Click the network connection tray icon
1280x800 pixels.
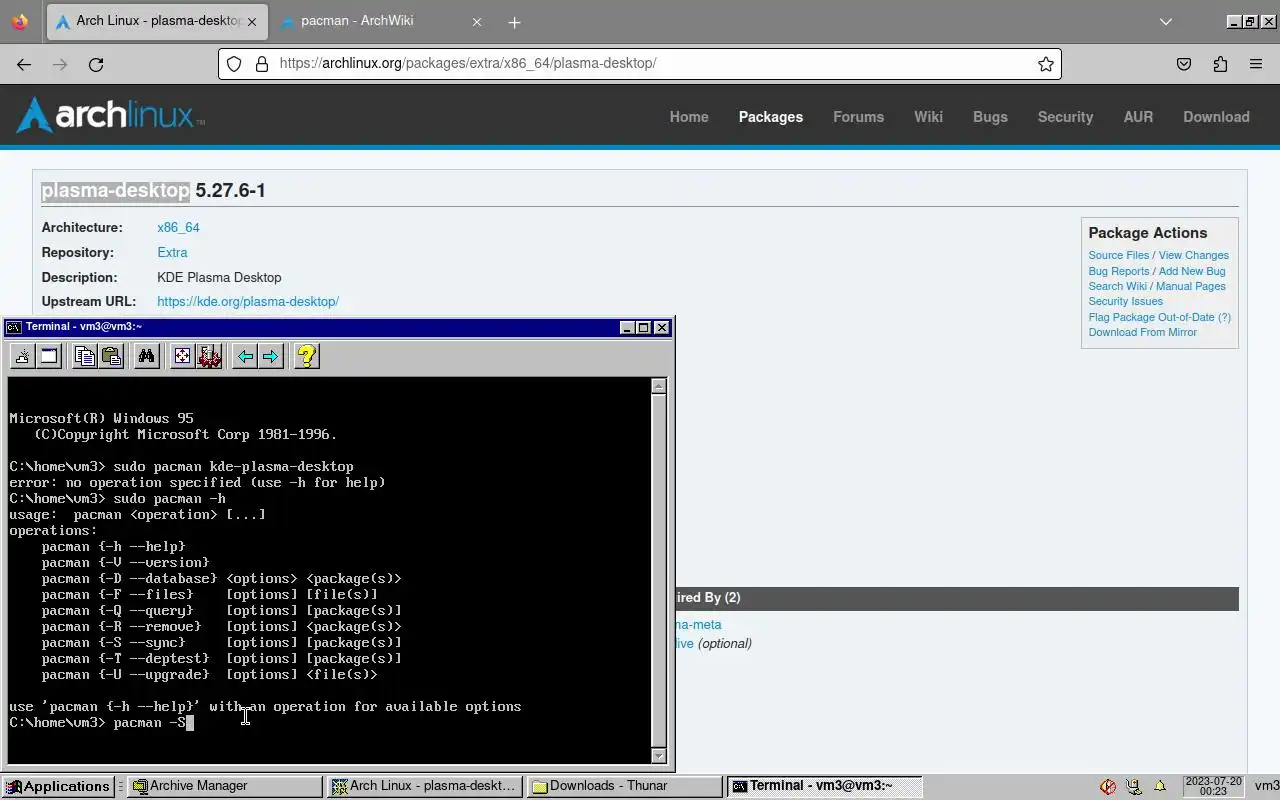tap(1134, 786)
